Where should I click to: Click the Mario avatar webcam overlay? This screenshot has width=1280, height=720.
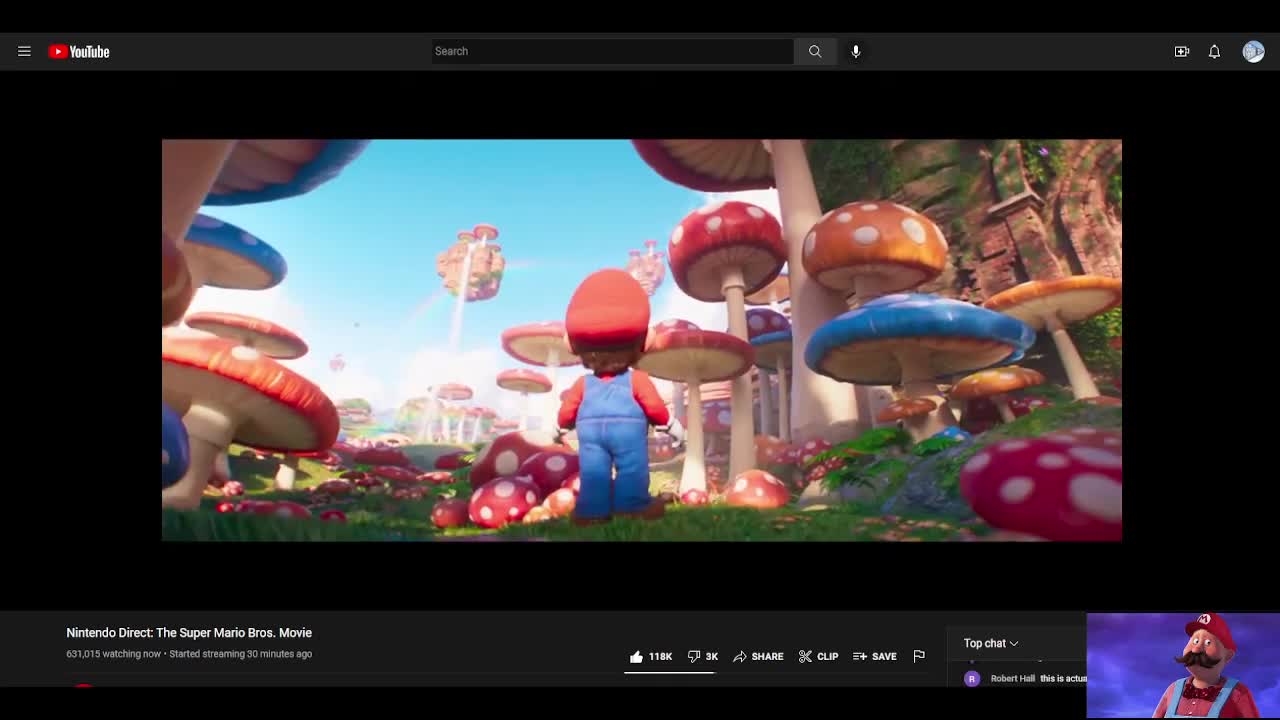point(1183,666)
